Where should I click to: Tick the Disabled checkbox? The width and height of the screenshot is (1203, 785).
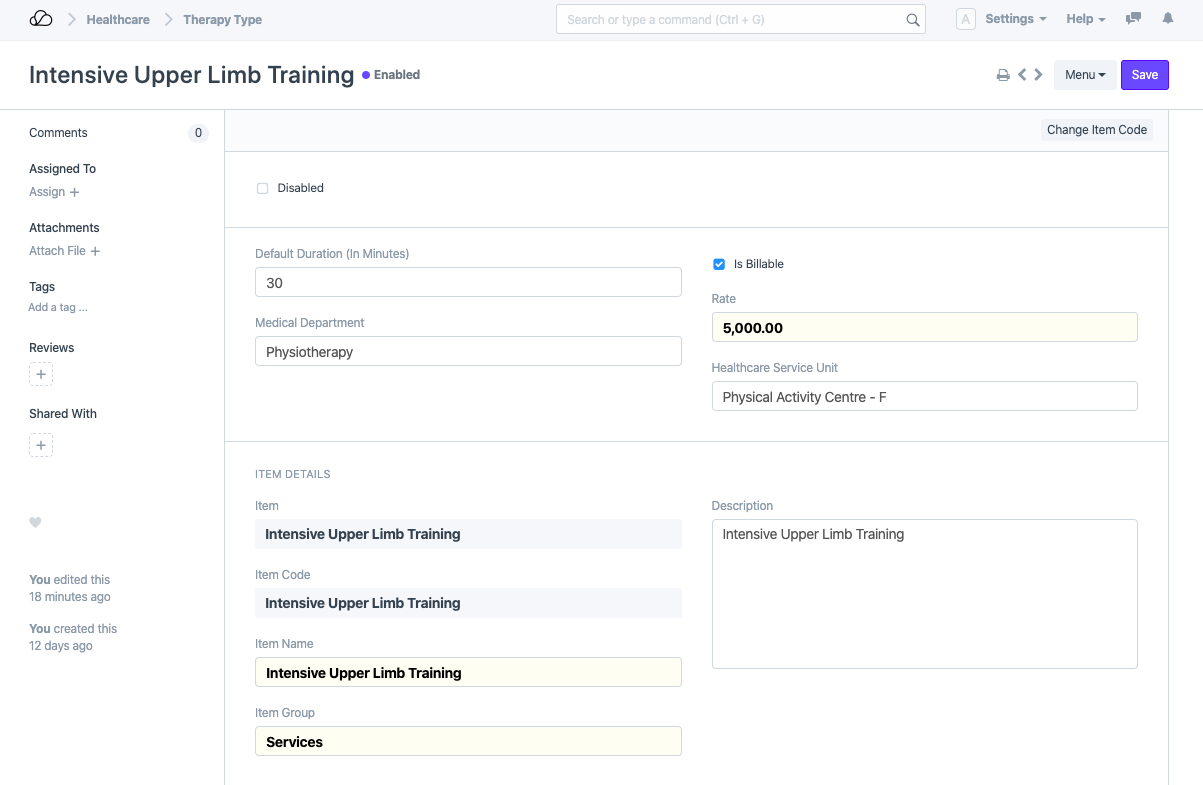263,188
